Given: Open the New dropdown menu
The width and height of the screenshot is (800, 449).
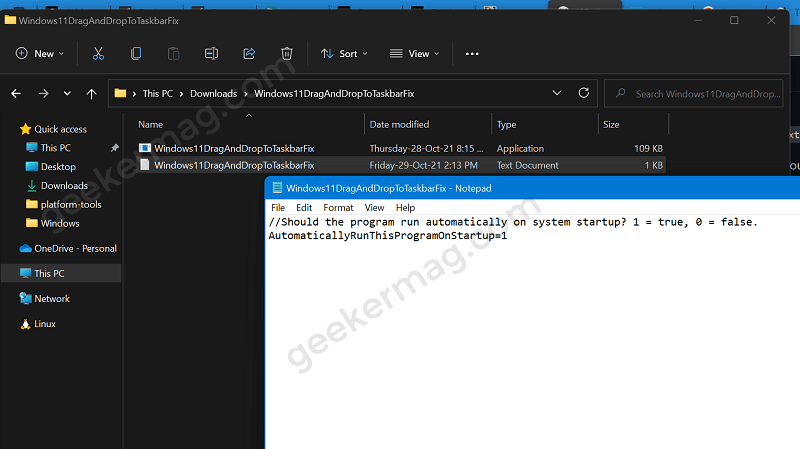Looking at the screenshot, I should click(x=40, y=54).
